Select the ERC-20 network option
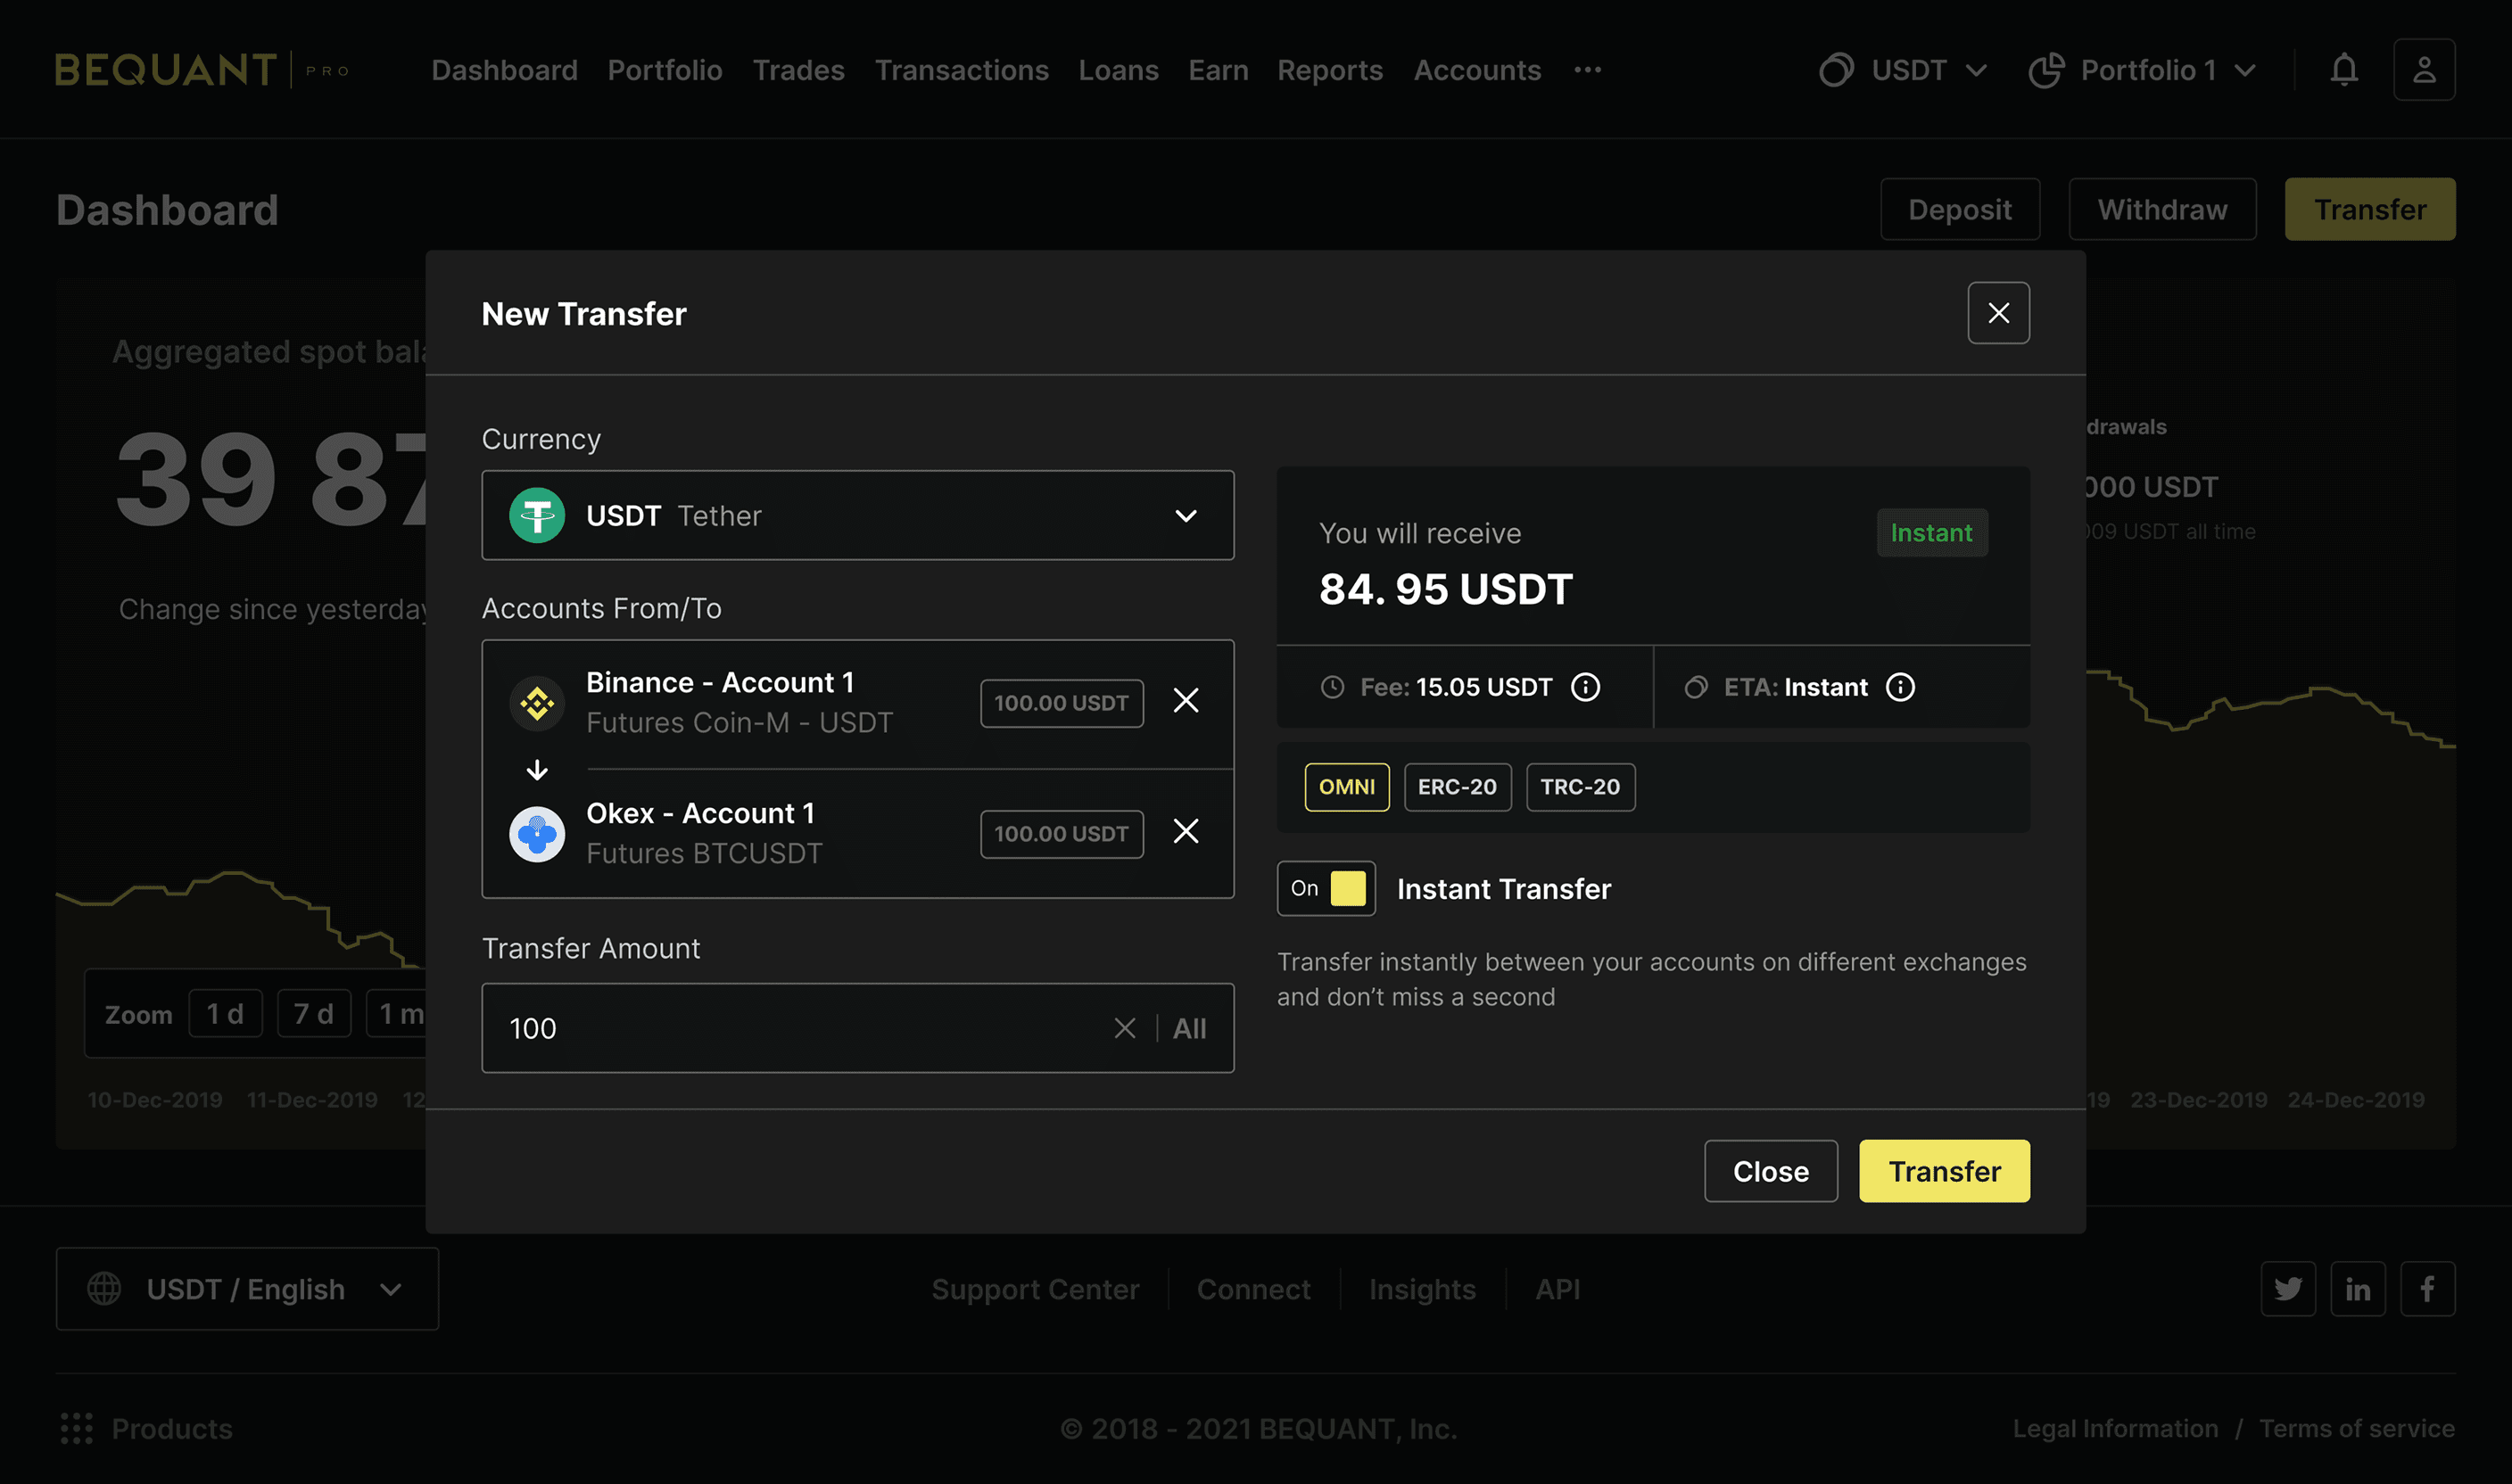The height and width of the screenshot is (1484, 2512). (x=1457, y=787)
